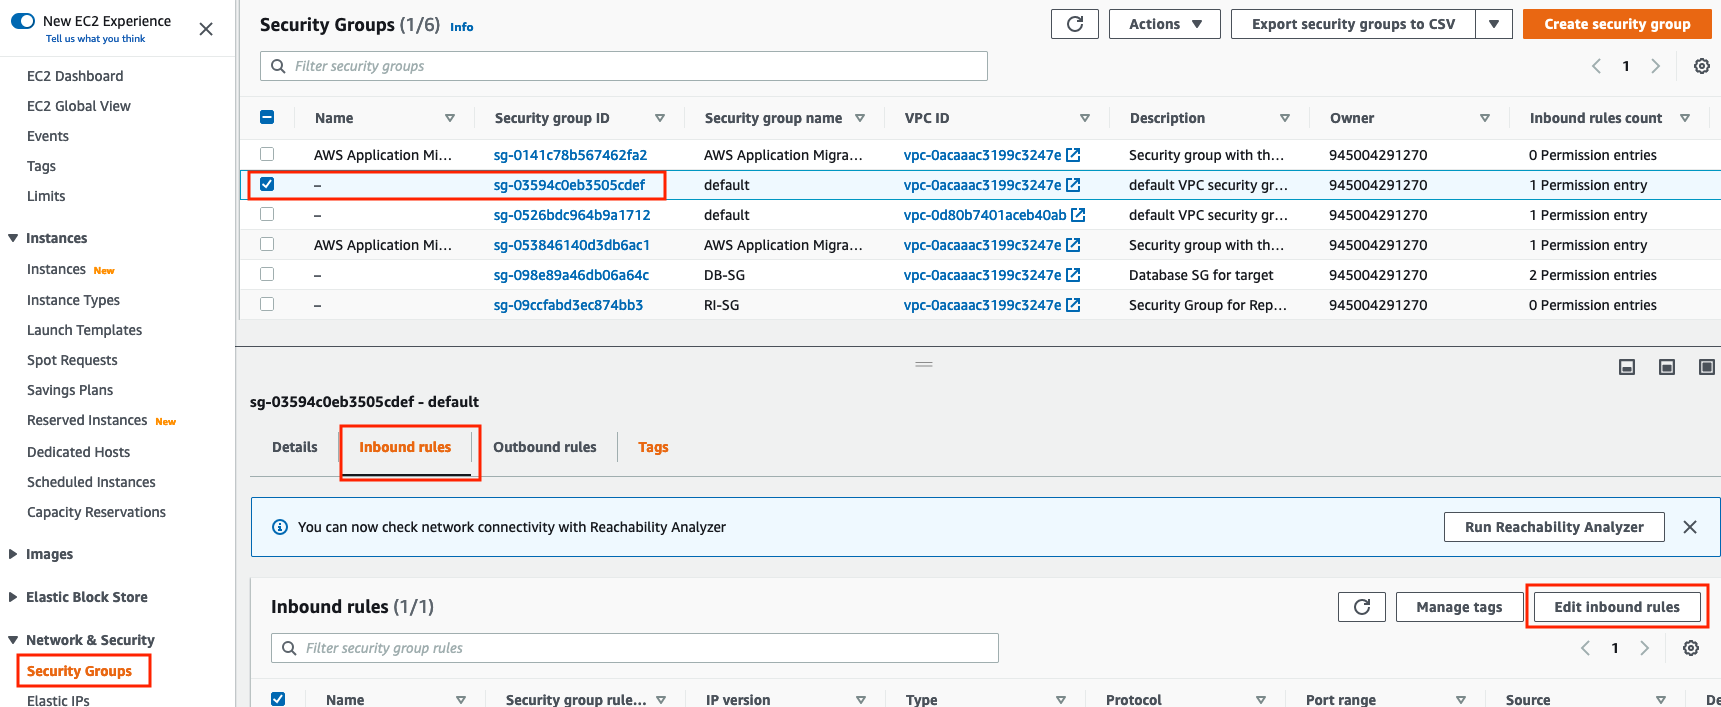Expand the Images sidebar section
The width and height of the screenshot is (1721, 707).
point(13,554)
